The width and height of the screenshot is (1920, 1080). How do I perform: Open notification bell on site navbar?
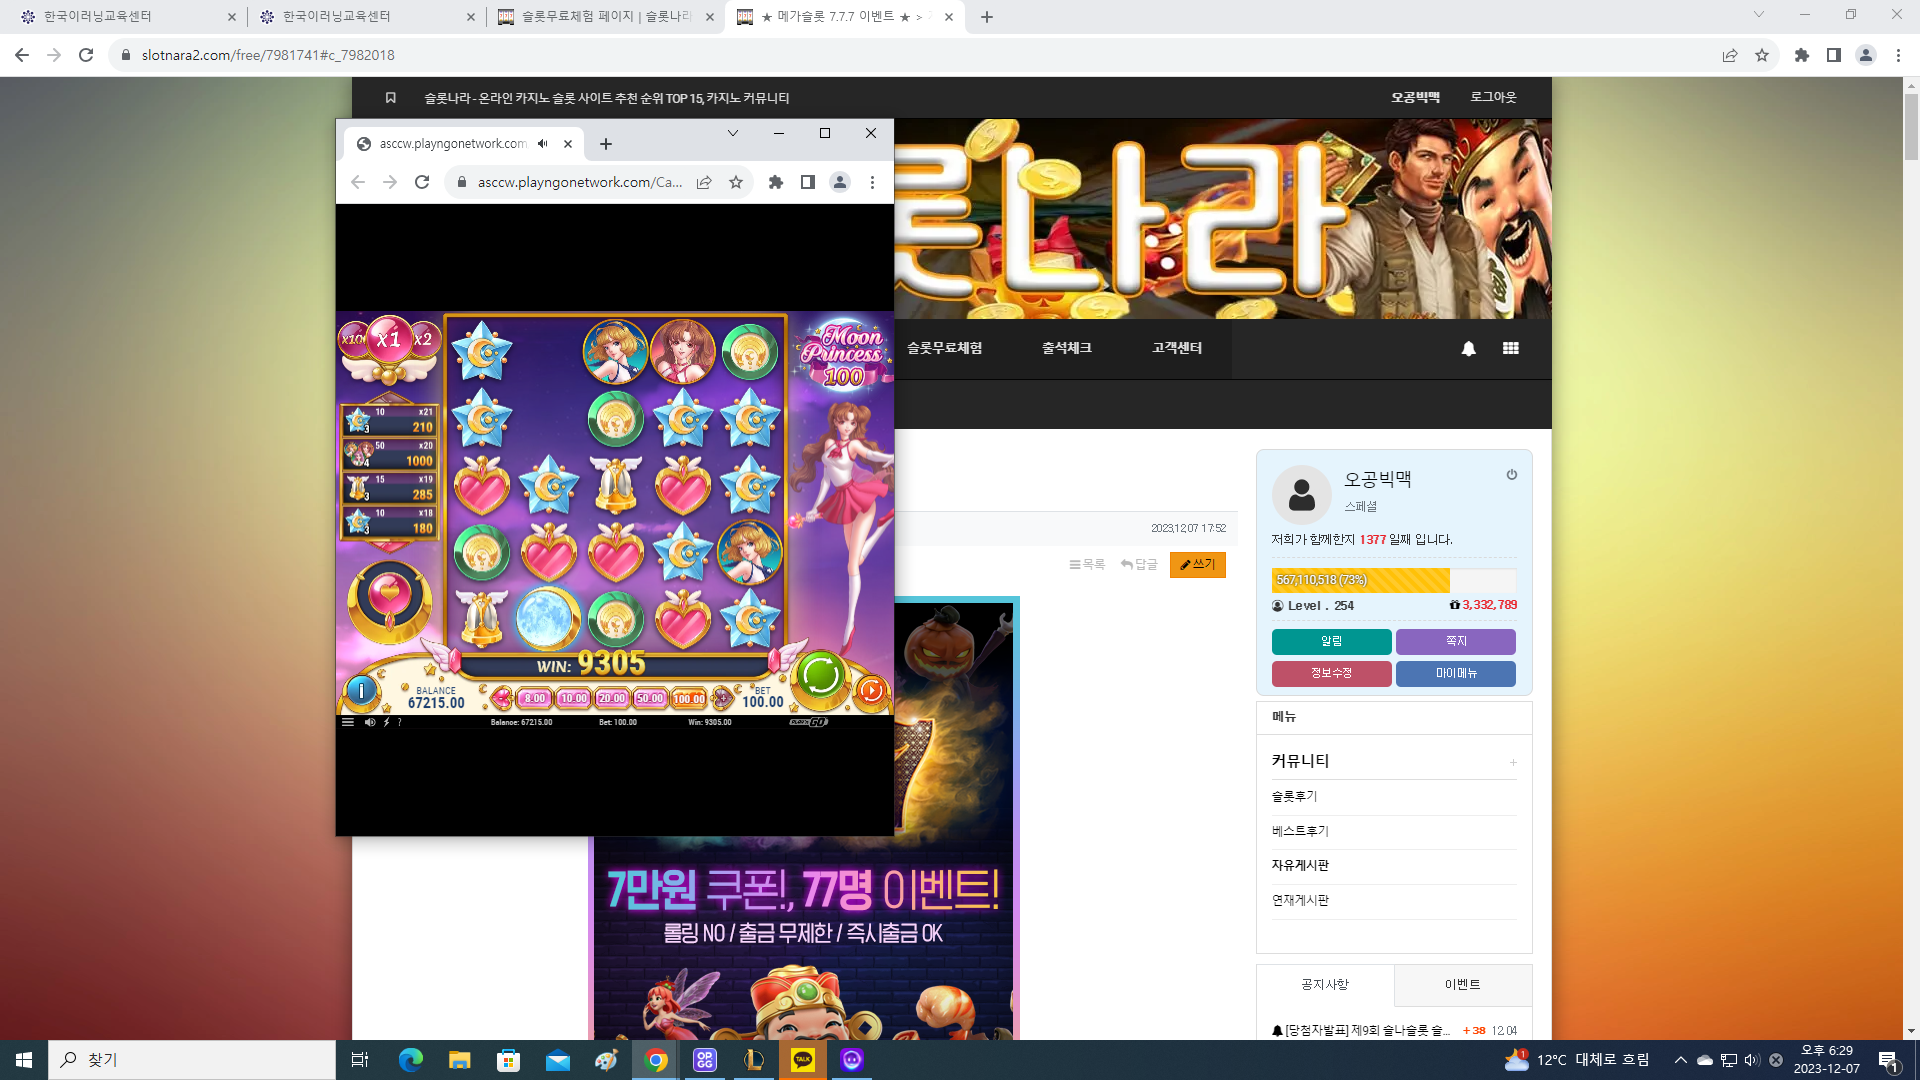(x=1468, y=348)
